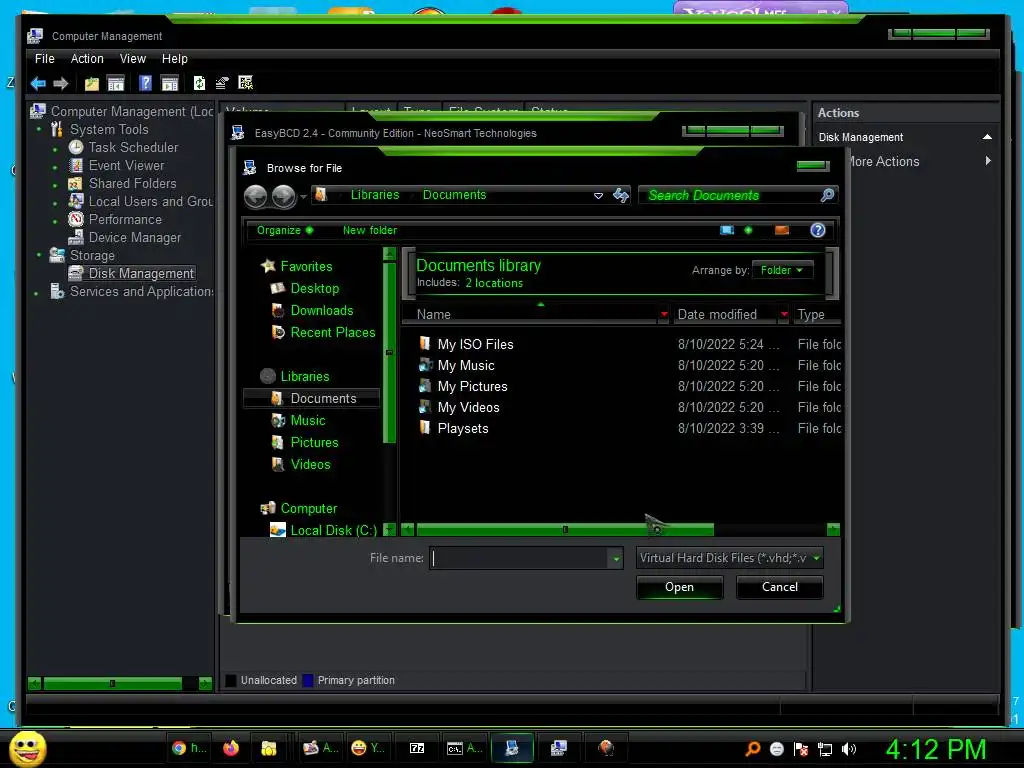The width and height of the screenshot is (1024, 768).
Task: Open the Action menu
Action: 87,59
